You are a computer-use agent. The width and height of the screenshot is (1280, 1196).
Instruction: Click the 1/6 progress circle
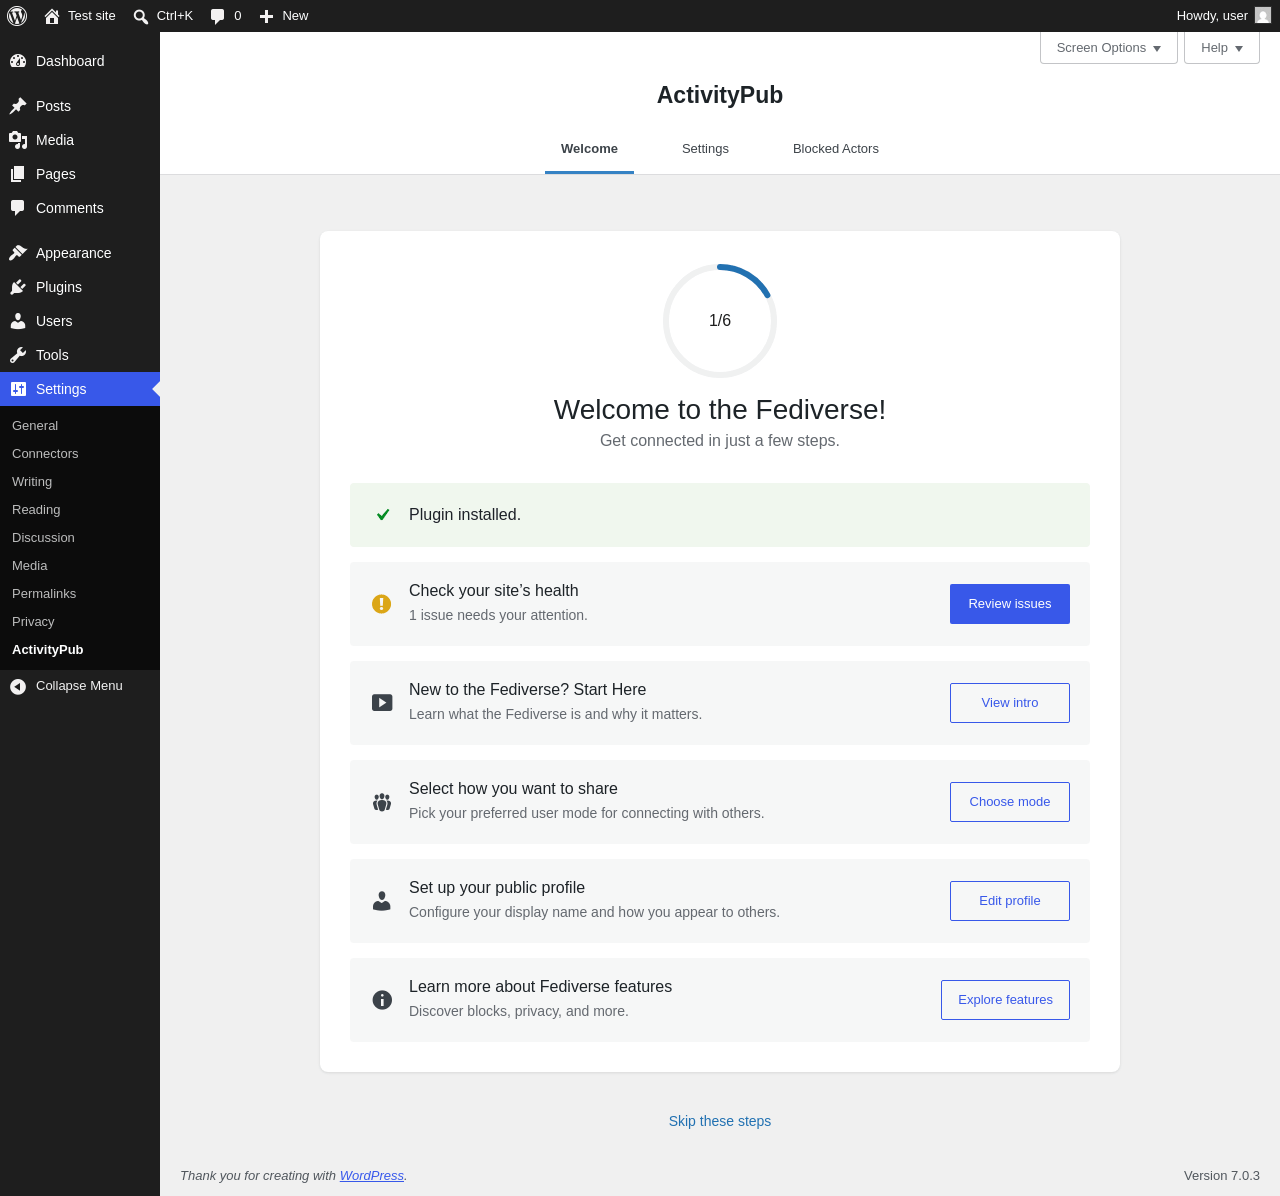720,321
